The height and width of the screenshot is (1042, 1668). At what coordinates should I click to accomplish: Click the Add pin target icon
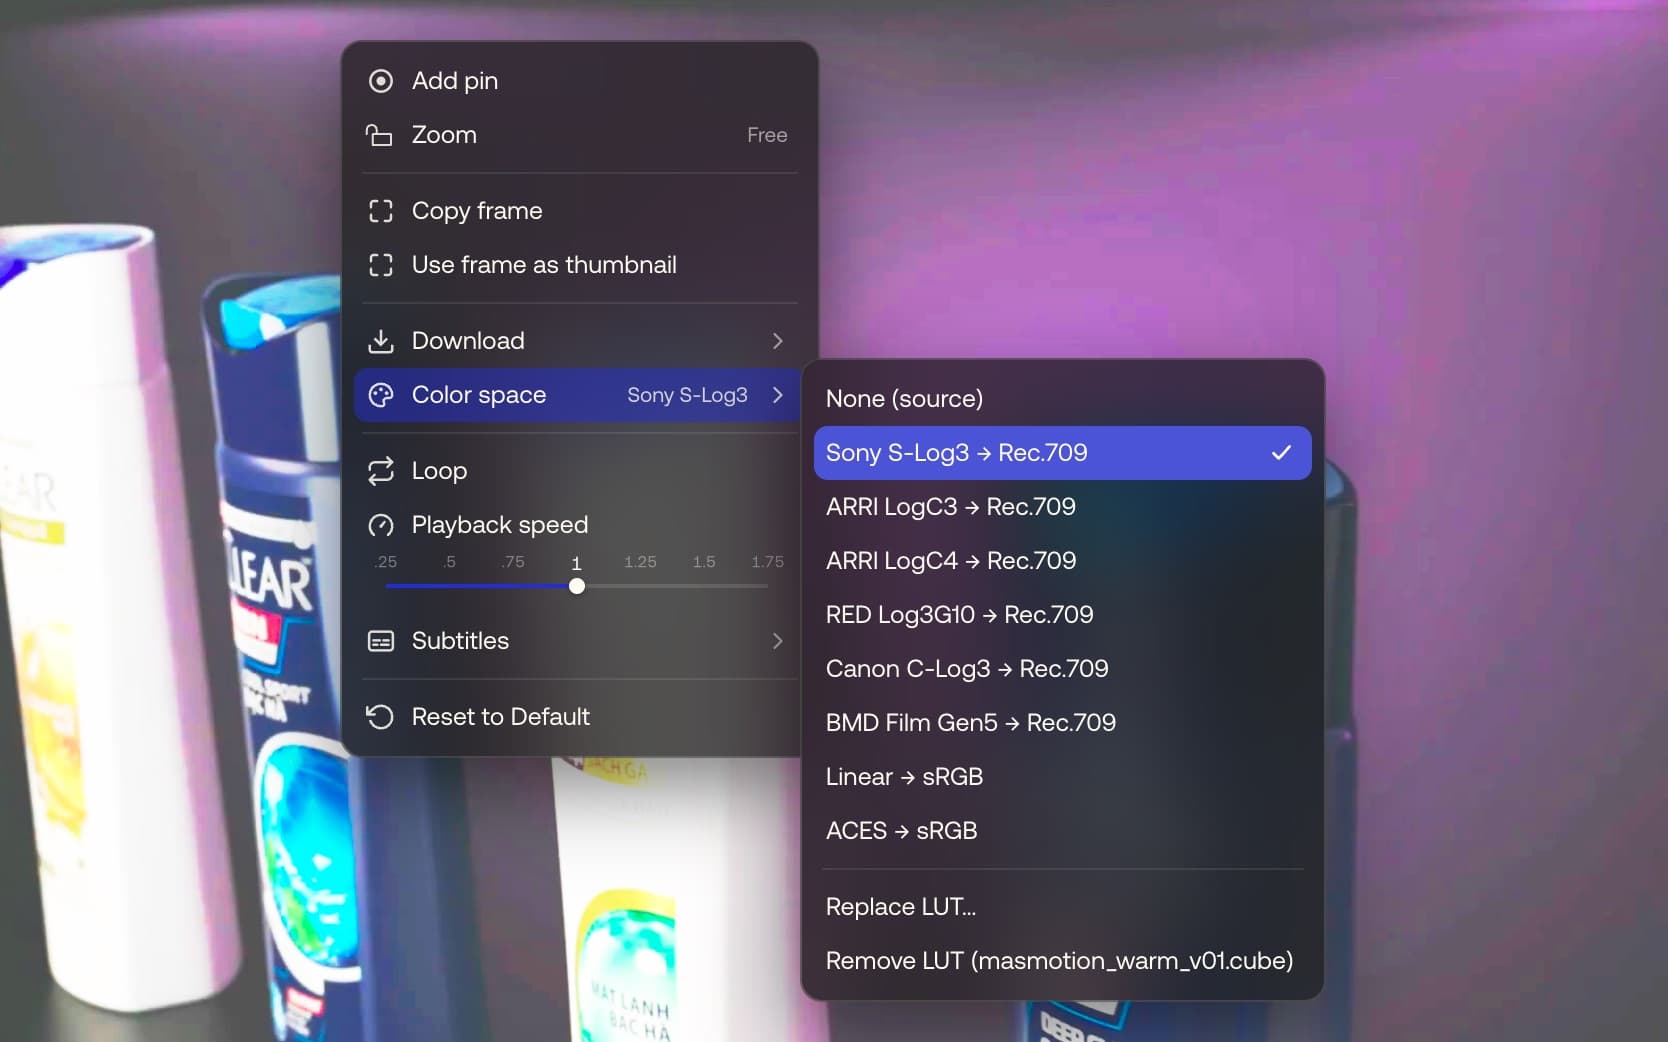click(380, 81)
